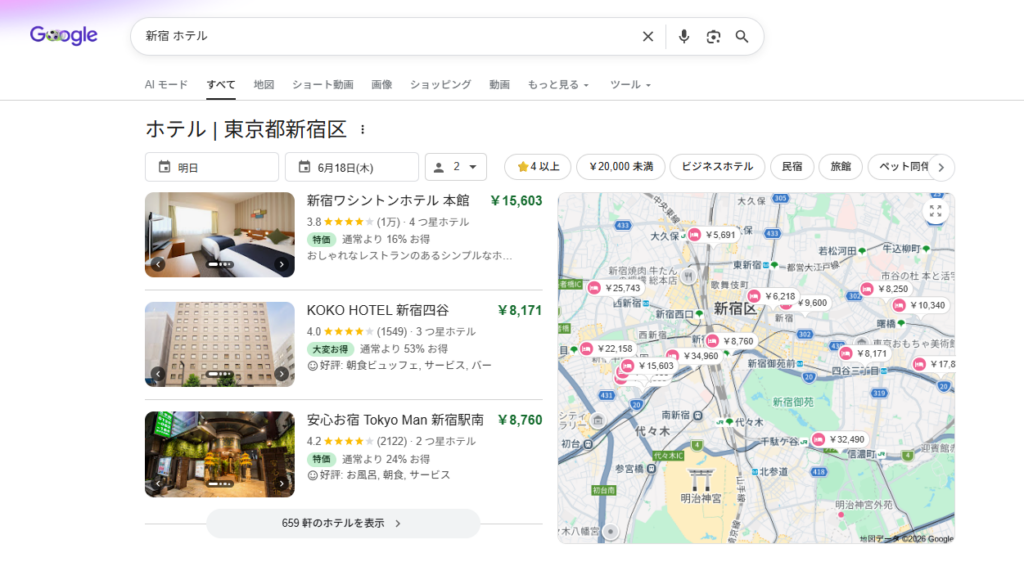Show next photo of 安心お宿 Tokyo Man
Viewport: 1024px width, 571px height.
point(281,483)
